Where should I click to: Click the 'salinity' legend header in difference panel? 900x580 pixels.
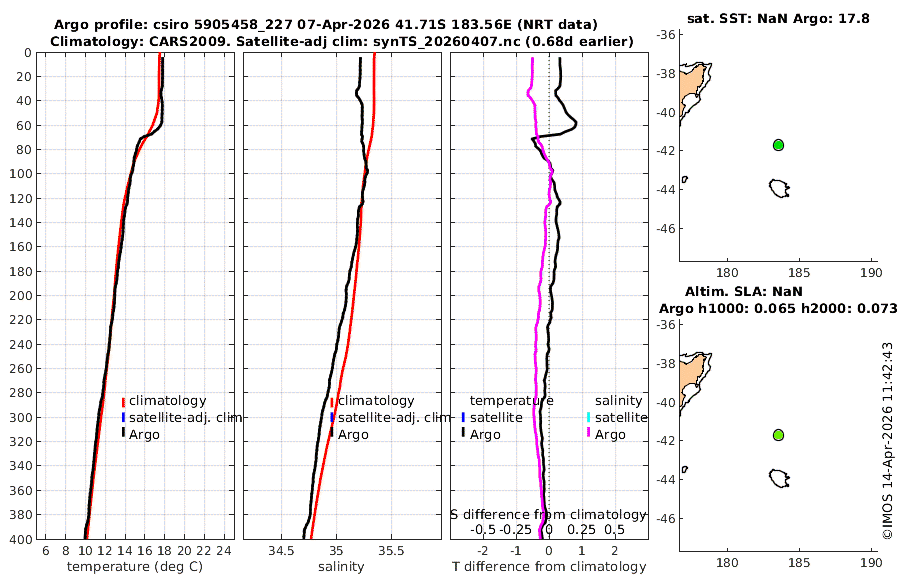point(618,401)
